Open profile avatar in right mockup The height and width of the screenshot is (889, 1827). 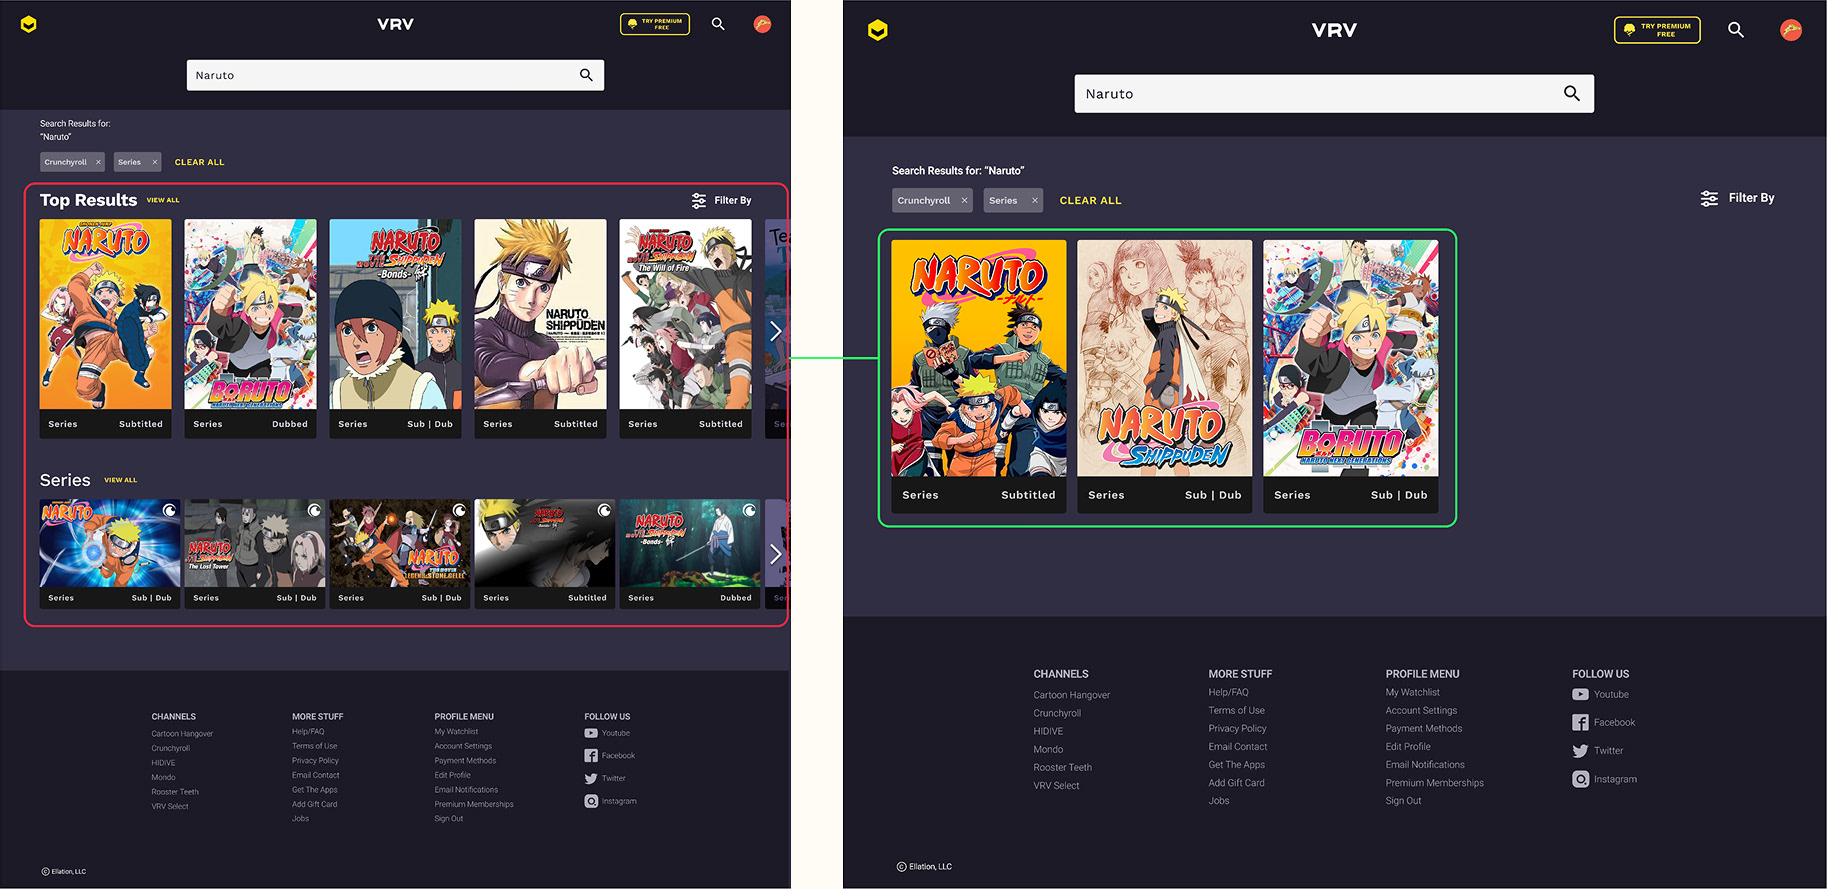point(1791,30)
